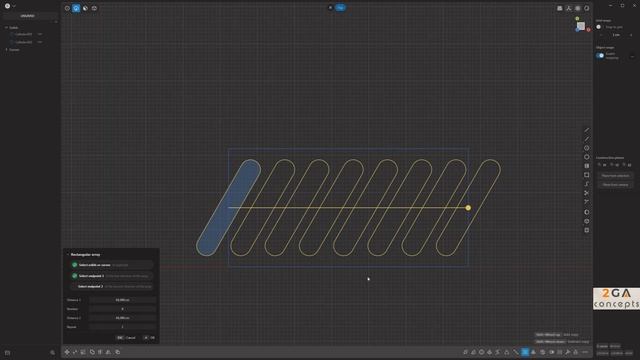
Task: Select the XZ construction plane option
Action: click(x=627, y=165)
